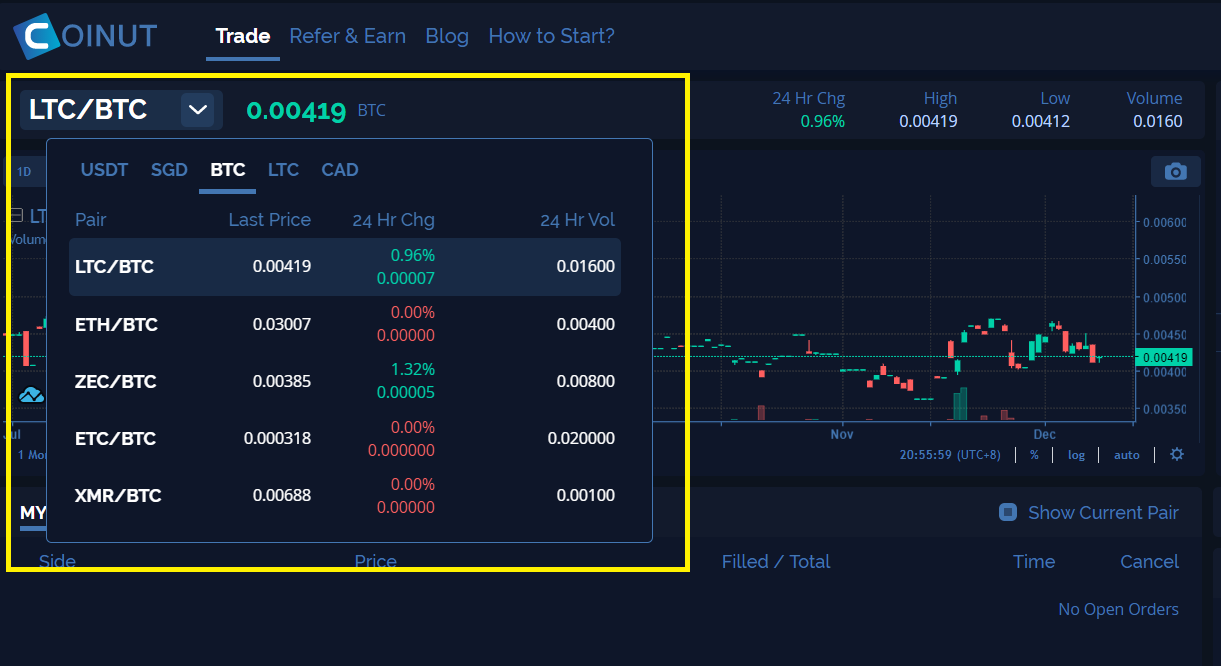The height and width of the screenshot is (666, 1221).
Task: Open chart settings gear icon
Action: (x=1177, y=454)
